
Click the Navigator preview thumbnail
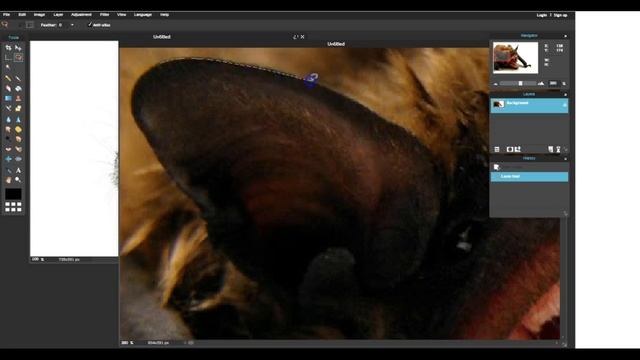(516, 58)
